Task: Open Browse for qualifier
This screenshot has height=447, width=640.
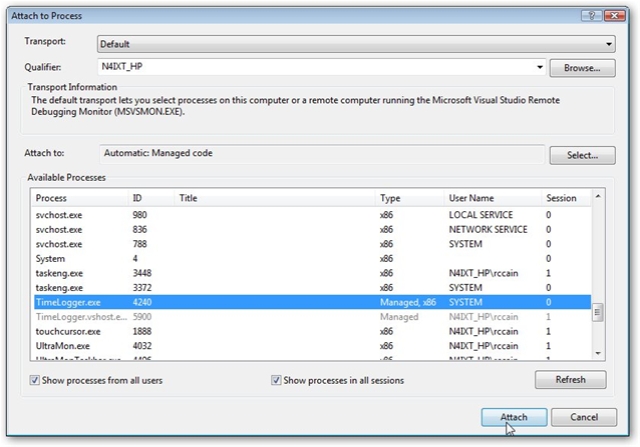Action: coord(581,68)
